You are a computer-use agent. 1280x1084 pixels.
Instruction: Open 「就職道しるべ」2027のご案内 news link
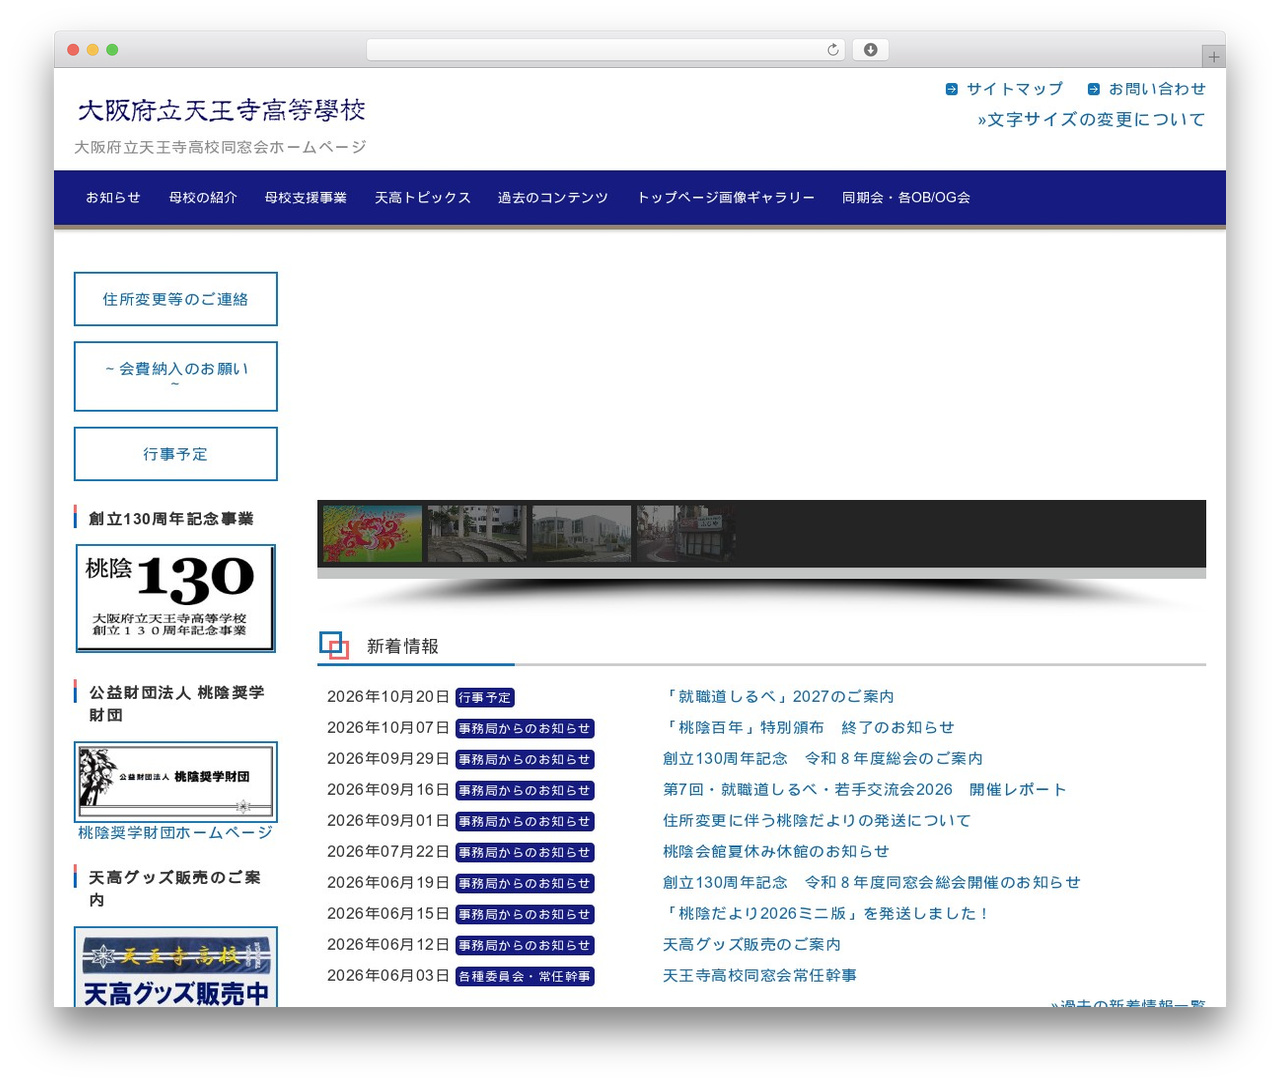coord(779,697)
